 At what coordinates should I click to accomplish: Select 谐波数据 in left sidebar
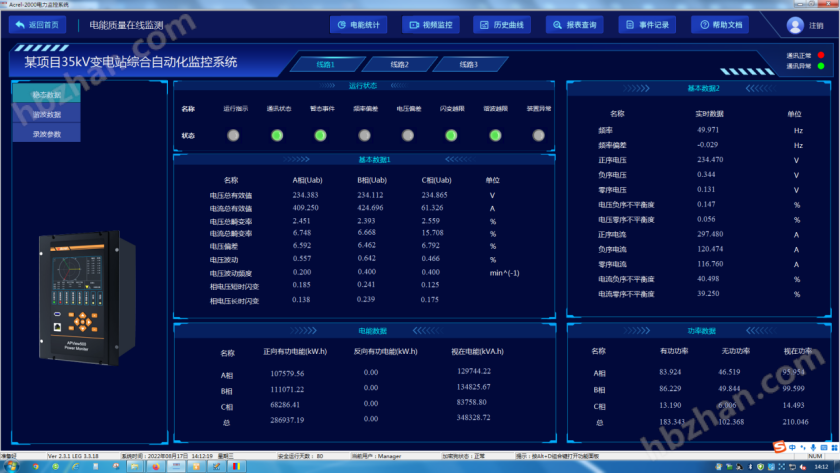click(x=46, y=115)
